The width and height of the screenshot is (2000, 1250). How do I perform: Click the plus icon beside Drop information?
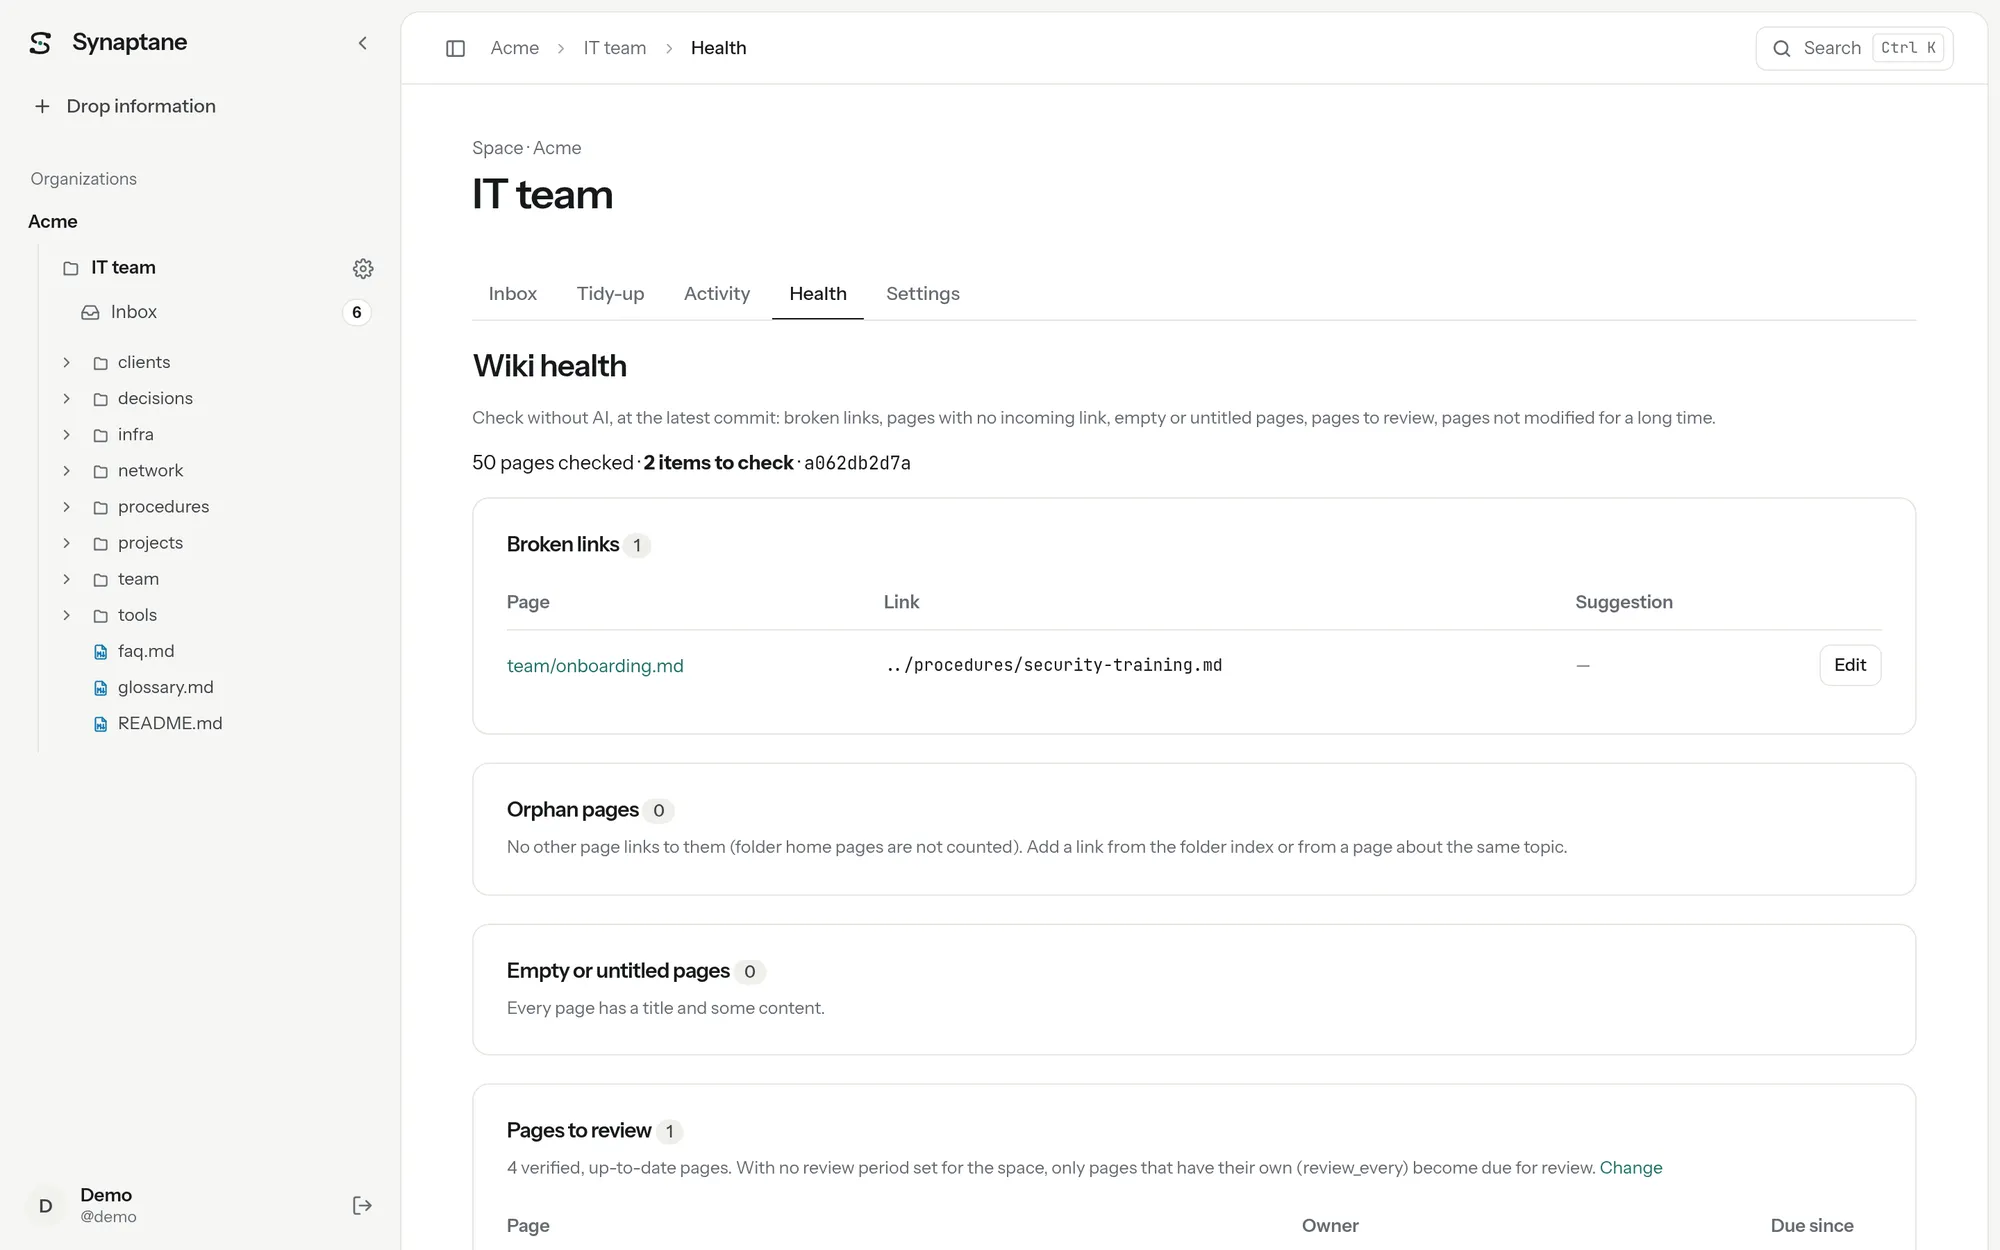click(42, 106)
